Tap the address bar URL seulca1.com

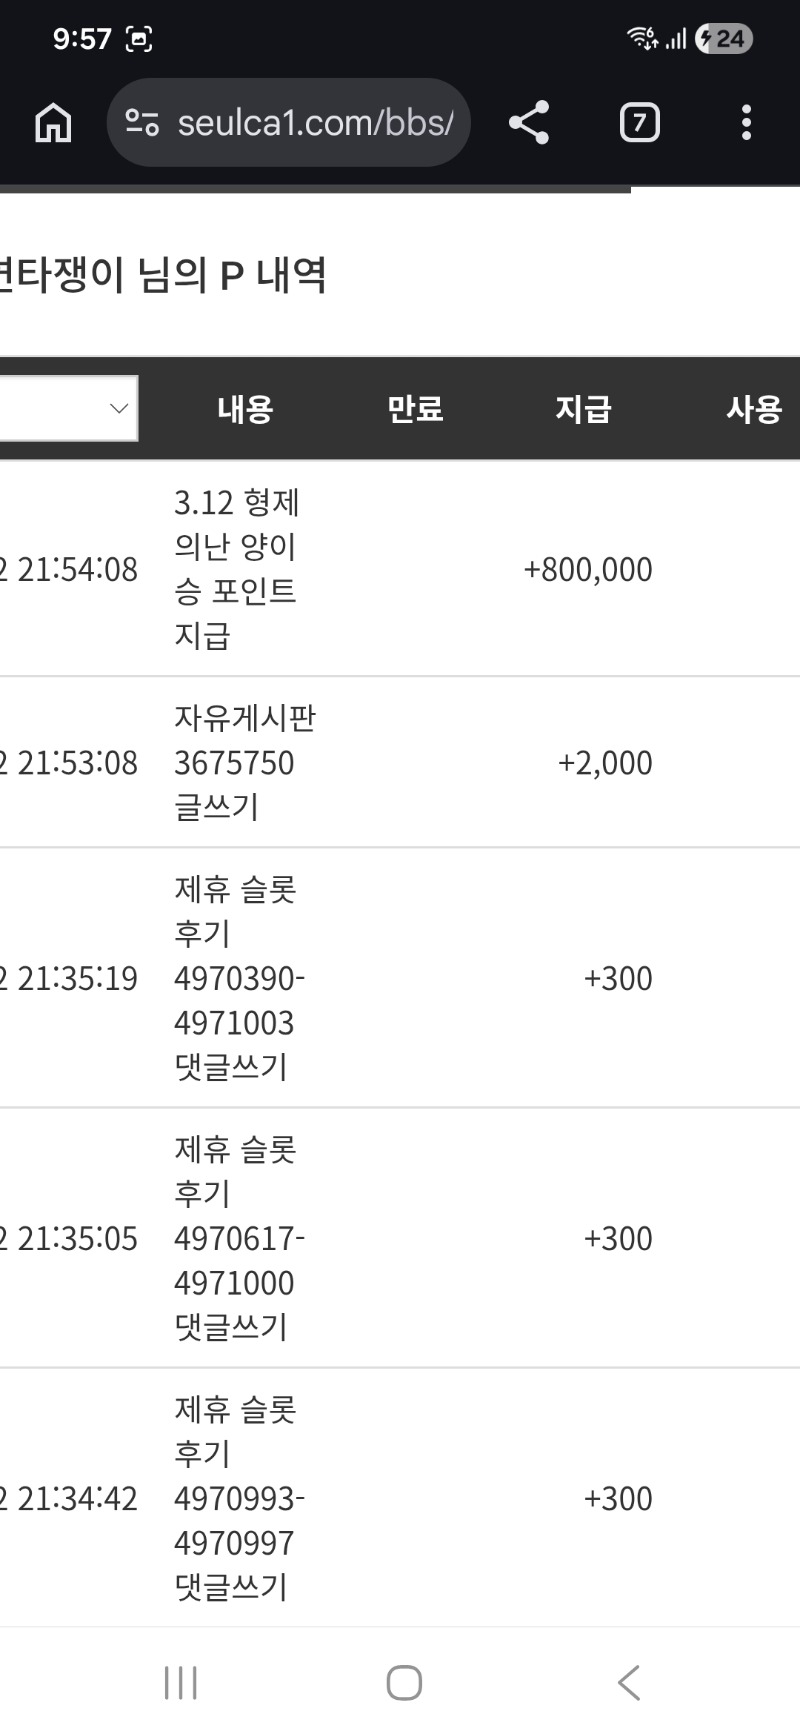point(314,123)
